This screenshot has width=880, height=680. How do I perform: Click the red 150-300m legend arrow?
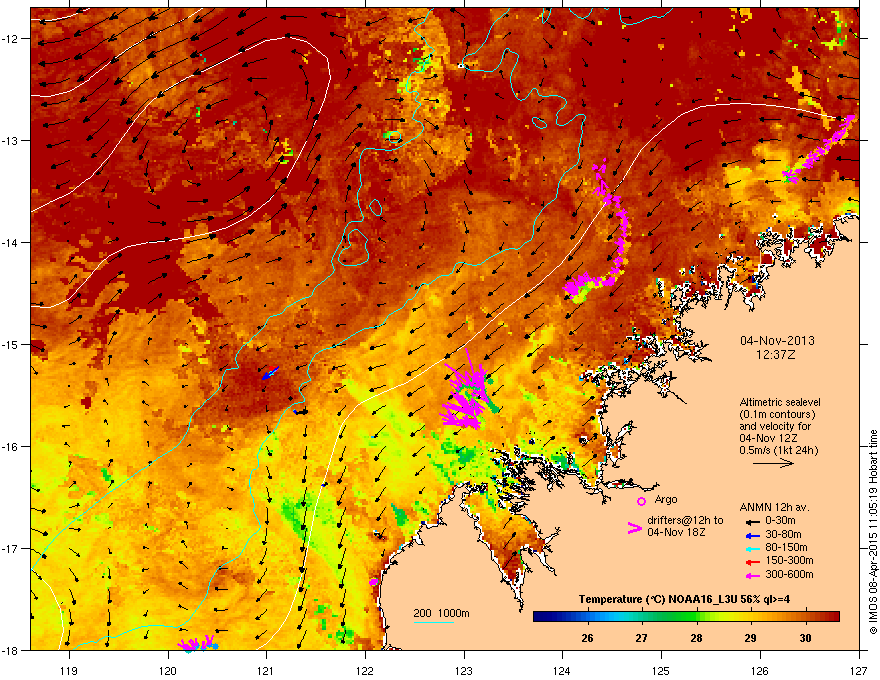752,562
